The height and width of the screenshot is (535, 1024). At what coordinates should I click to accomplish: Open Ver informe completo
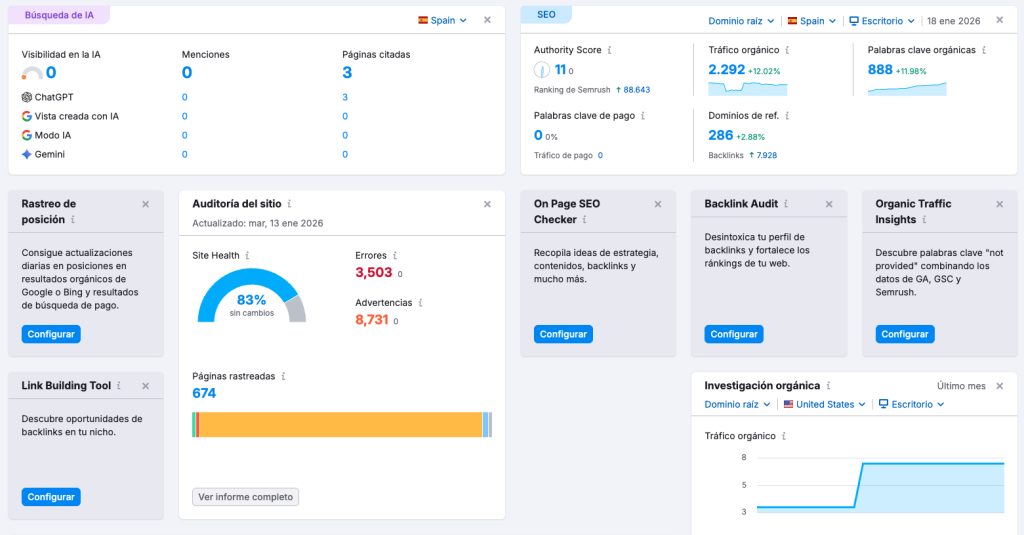pyautogui.click(x=246, y=497)
